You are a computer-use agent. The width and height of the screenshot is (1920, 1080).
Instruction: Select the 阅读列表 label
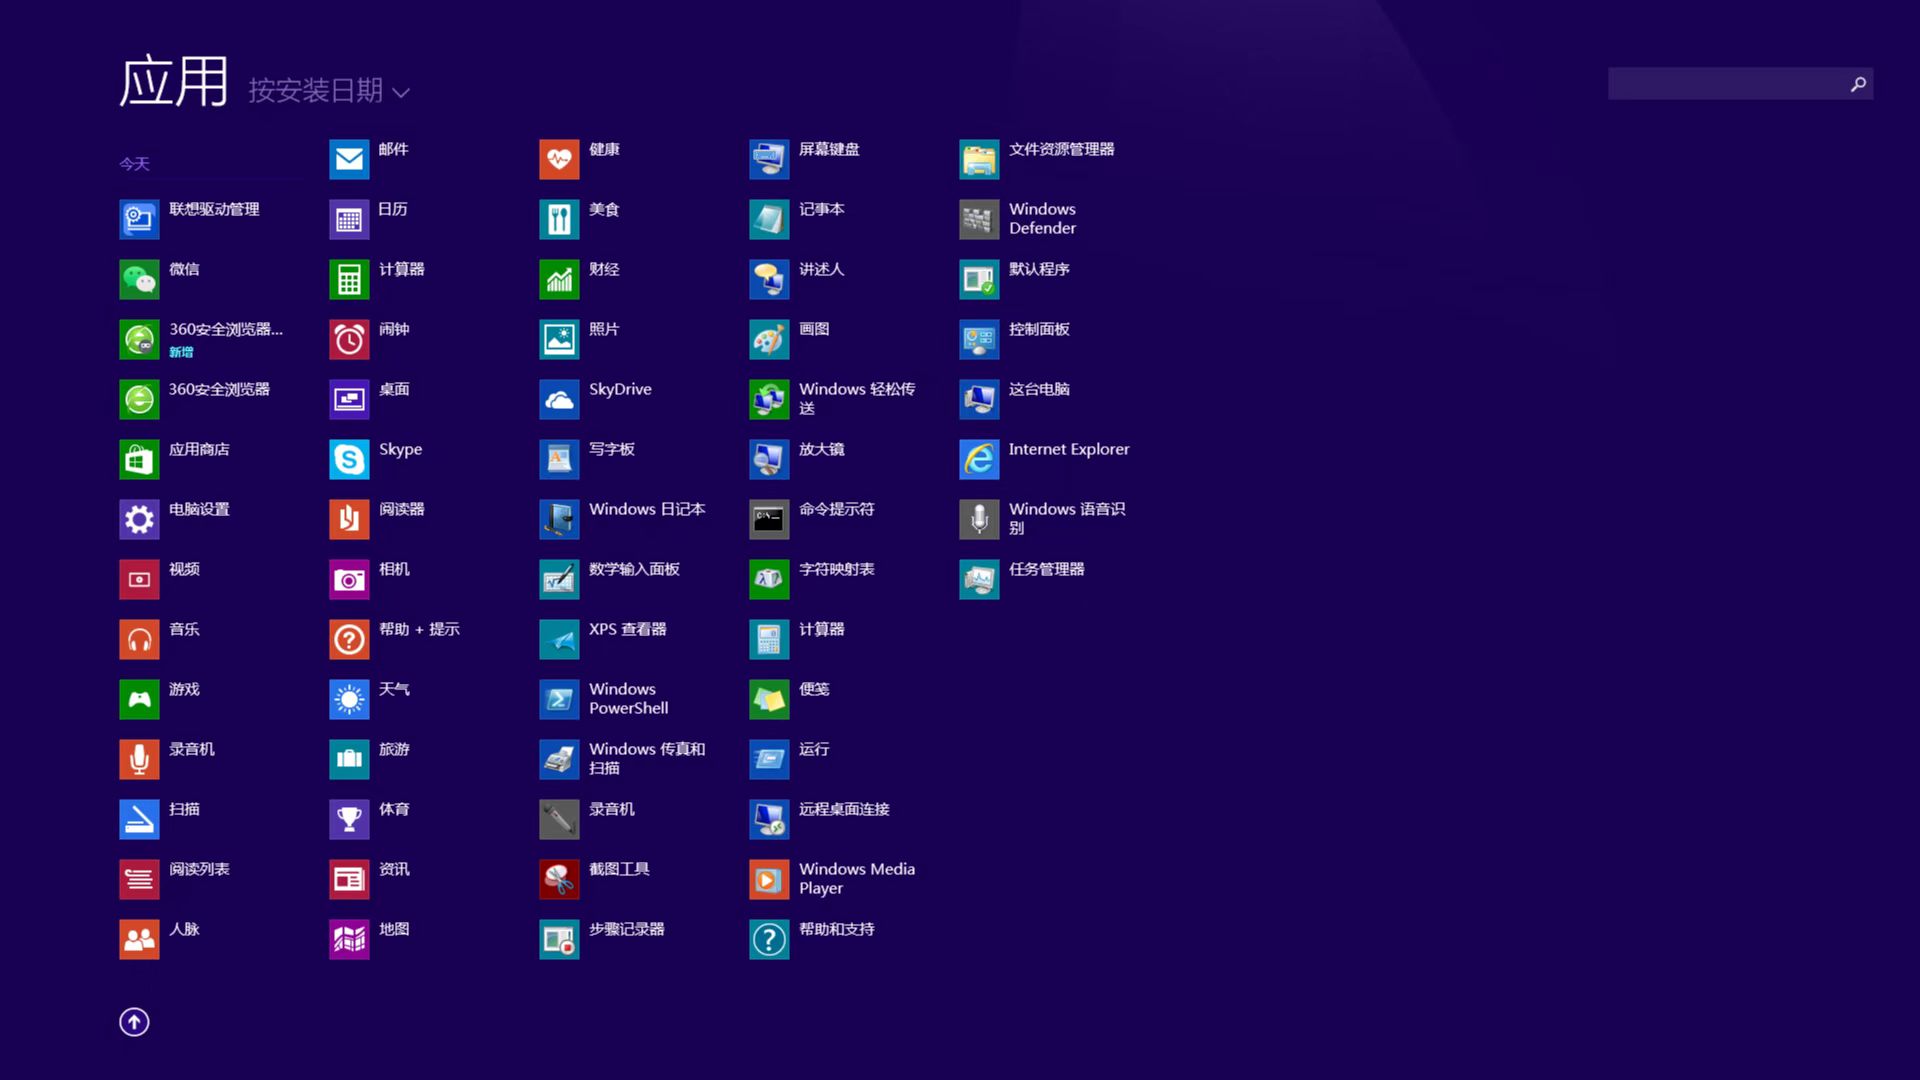199,869
